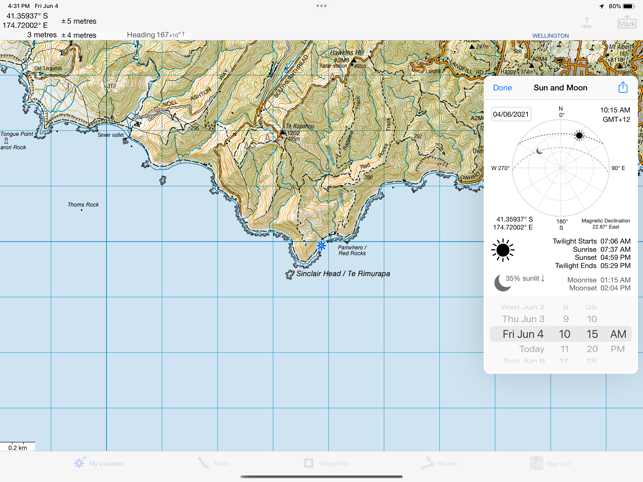Select minute 20 in the picker wheel
This screenshot has width=643, height=482.
(x=592, y=349)
